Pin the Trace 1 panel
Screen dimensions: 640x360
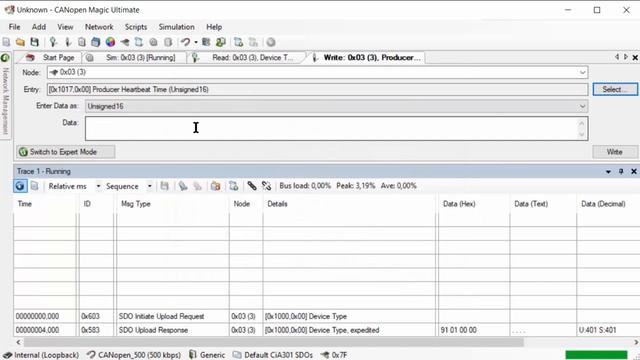pyautogui.click(x=621, y=171)
